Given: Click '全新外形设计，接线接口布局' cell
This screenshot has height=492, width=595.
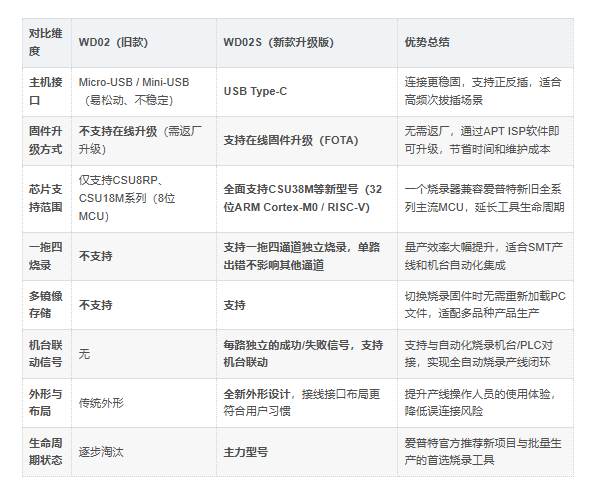Looking at the screenshot, I should [307, 403].
